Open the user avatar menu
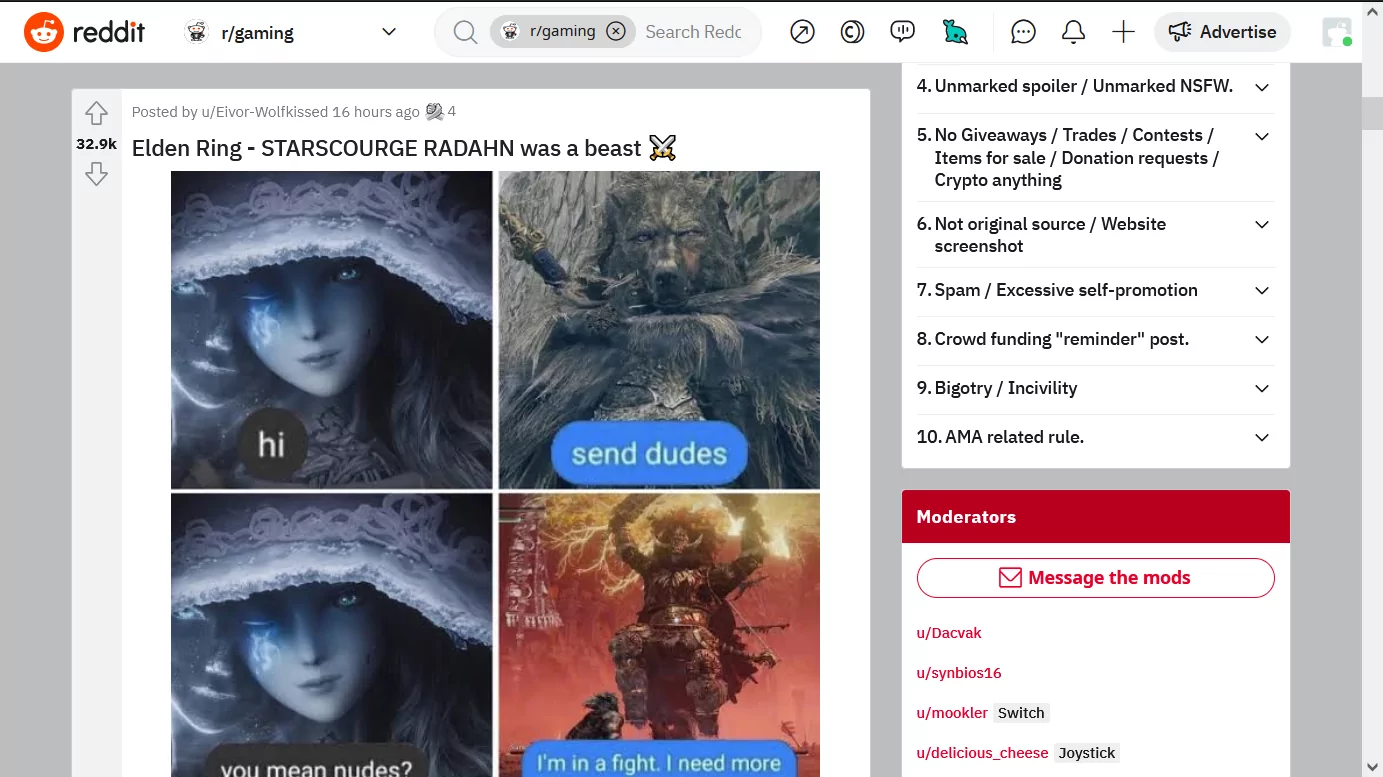Screen dimensions: 1383x777 point(1336,32)
